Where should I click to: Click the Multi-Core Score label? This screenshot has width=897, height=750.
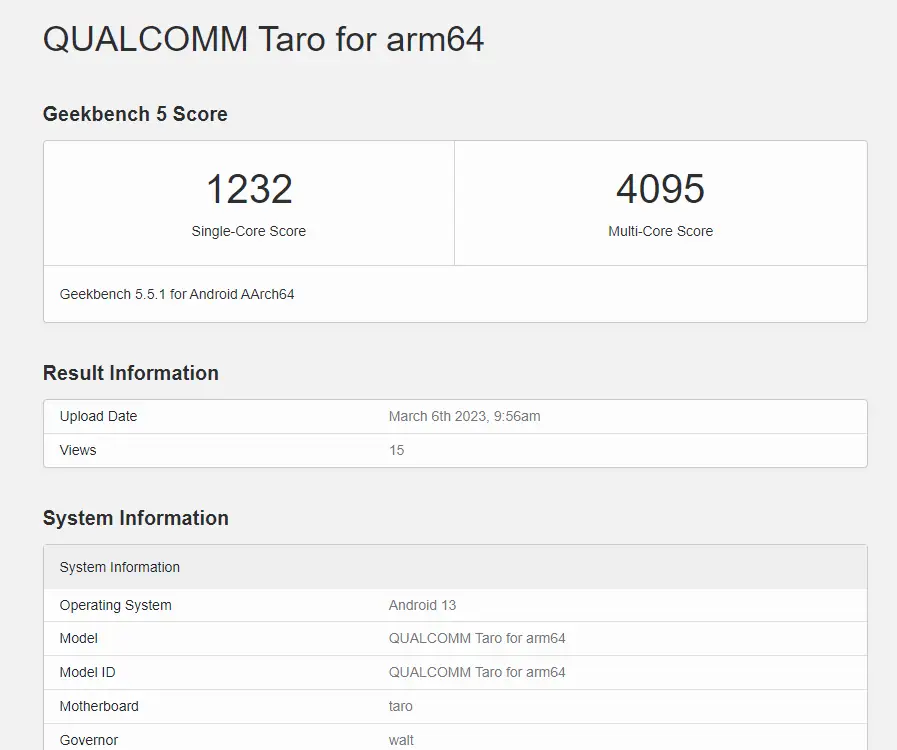click(x=660, y=231)
